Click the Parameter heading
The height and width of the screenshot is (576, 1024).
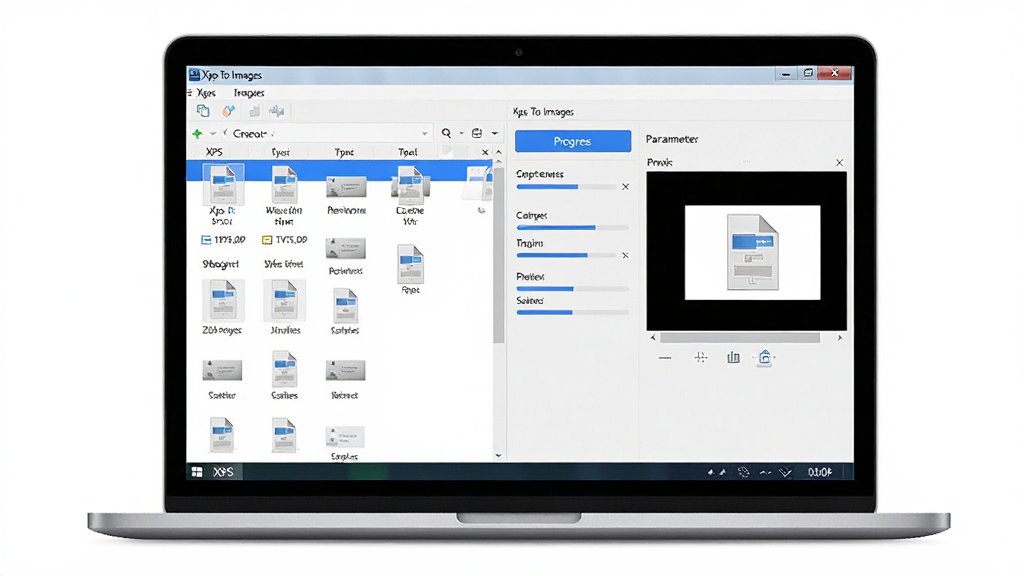672,139
